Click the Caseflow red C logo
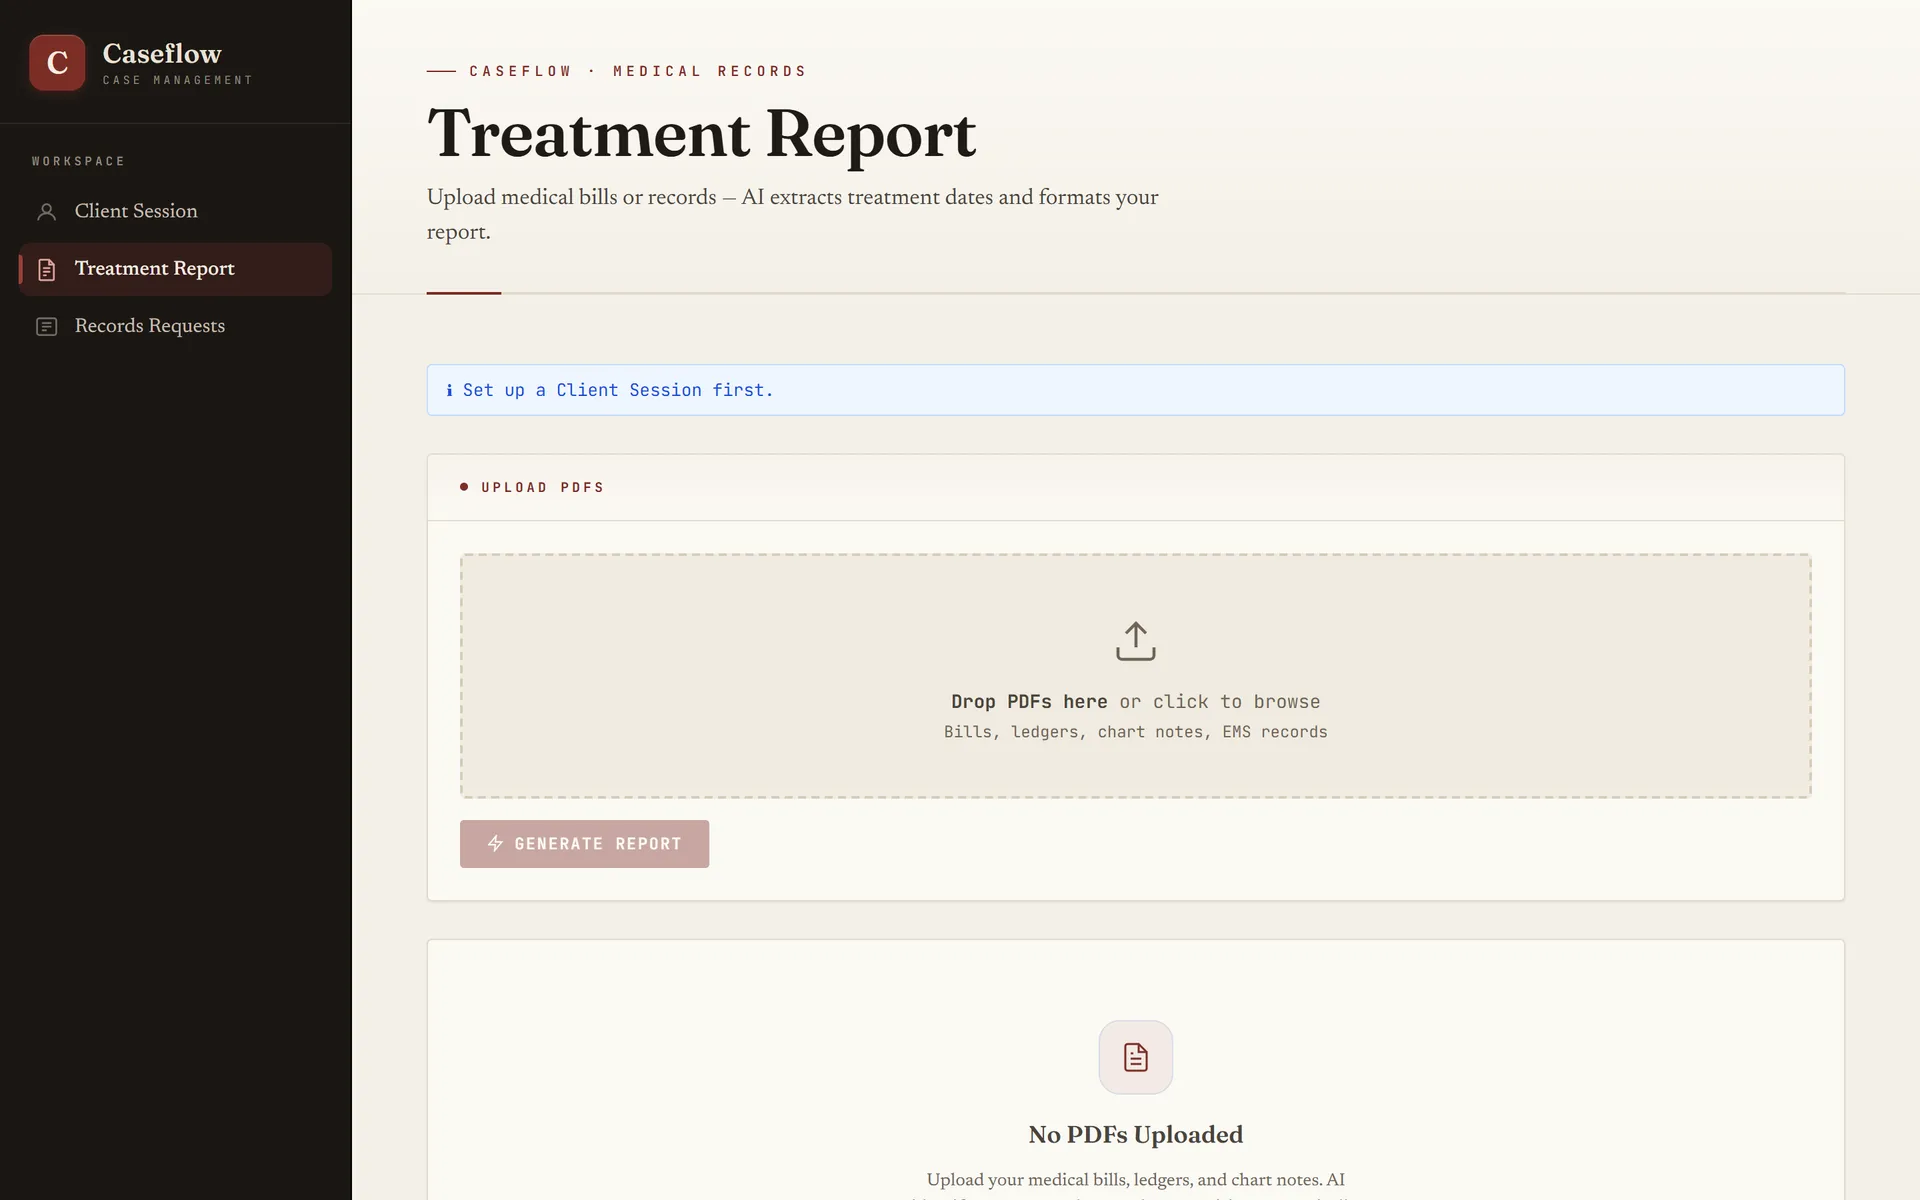1920x1200 pixels. (57, 63)
